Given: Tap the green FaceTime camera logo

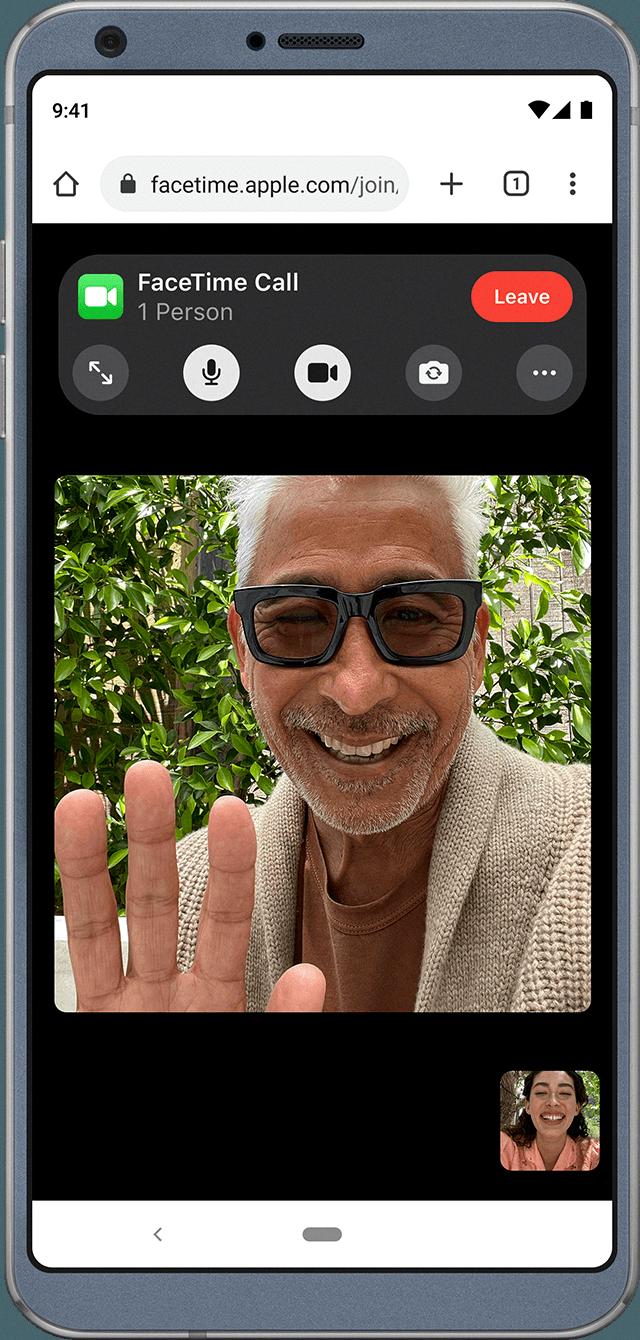Looking at the screenshot, I should (x=100, y=297).
